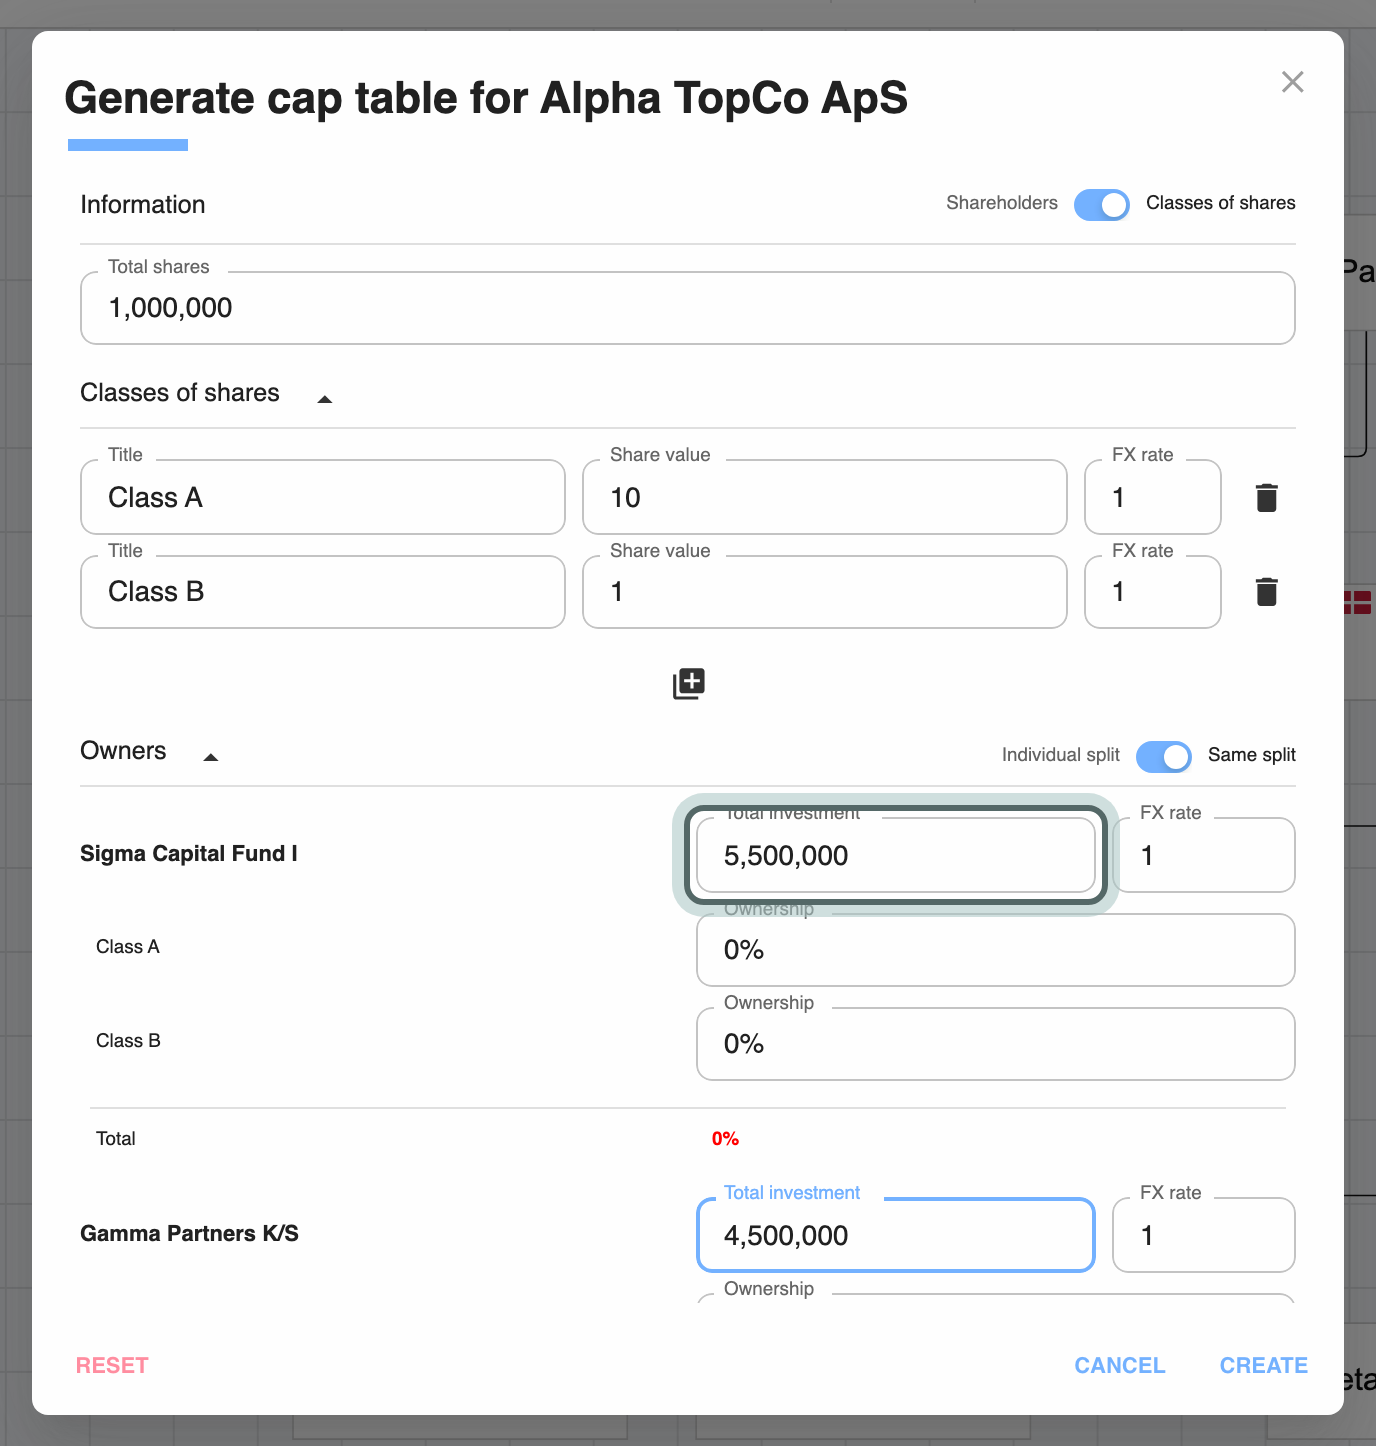Click CREATE to generate cap table
The image size is (1376, 1446).
(x=1264, y=1365)
